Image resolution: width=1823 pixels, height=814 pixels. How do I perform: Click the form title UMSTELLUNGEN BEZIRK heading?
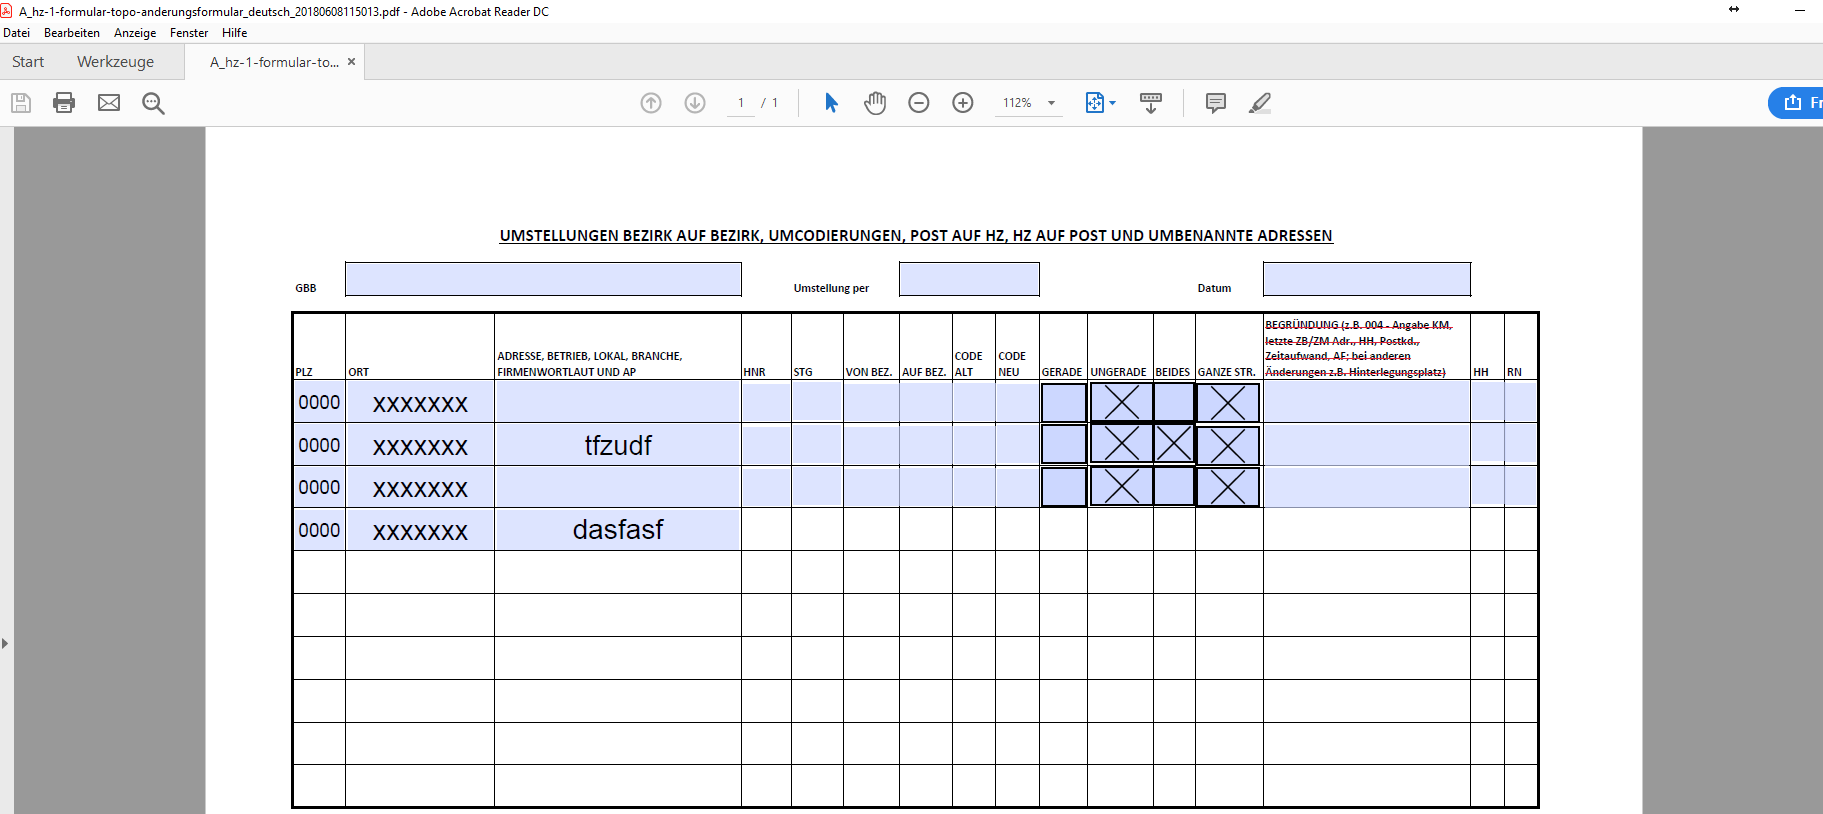click(916, 236)
